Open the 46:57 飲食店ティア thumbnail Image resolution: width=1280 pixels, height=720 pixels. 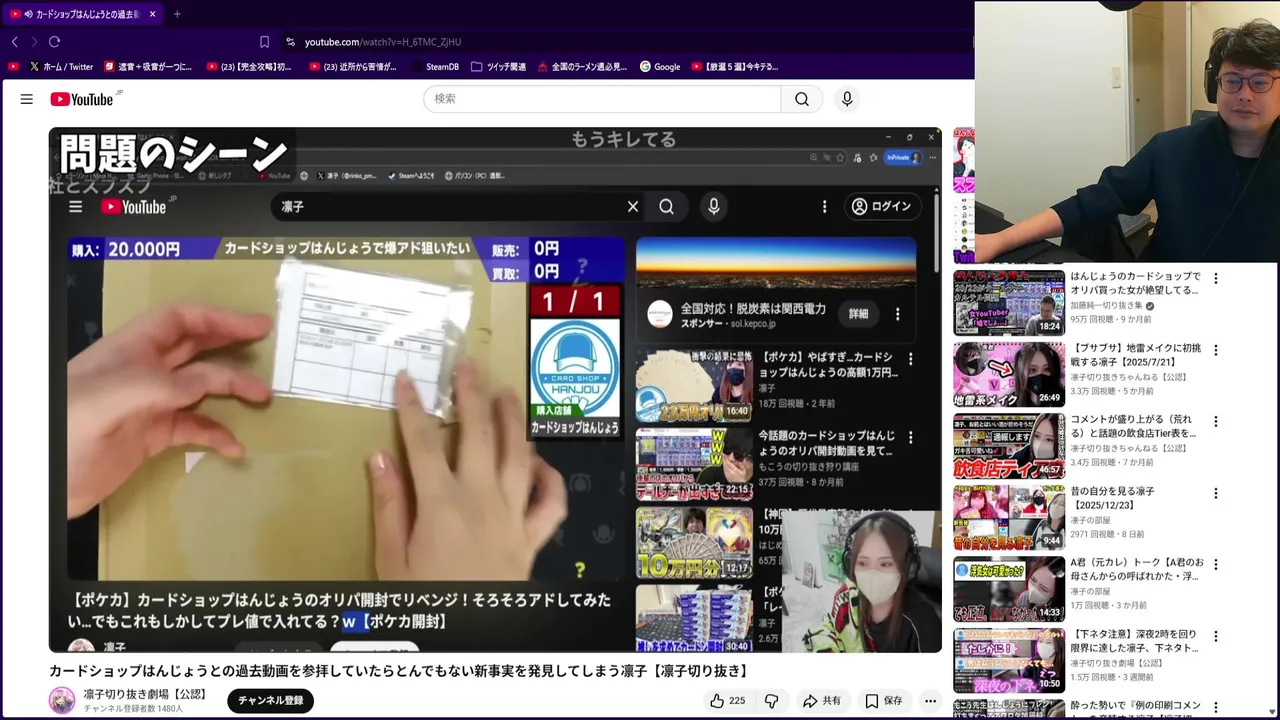click(1009, 445)
